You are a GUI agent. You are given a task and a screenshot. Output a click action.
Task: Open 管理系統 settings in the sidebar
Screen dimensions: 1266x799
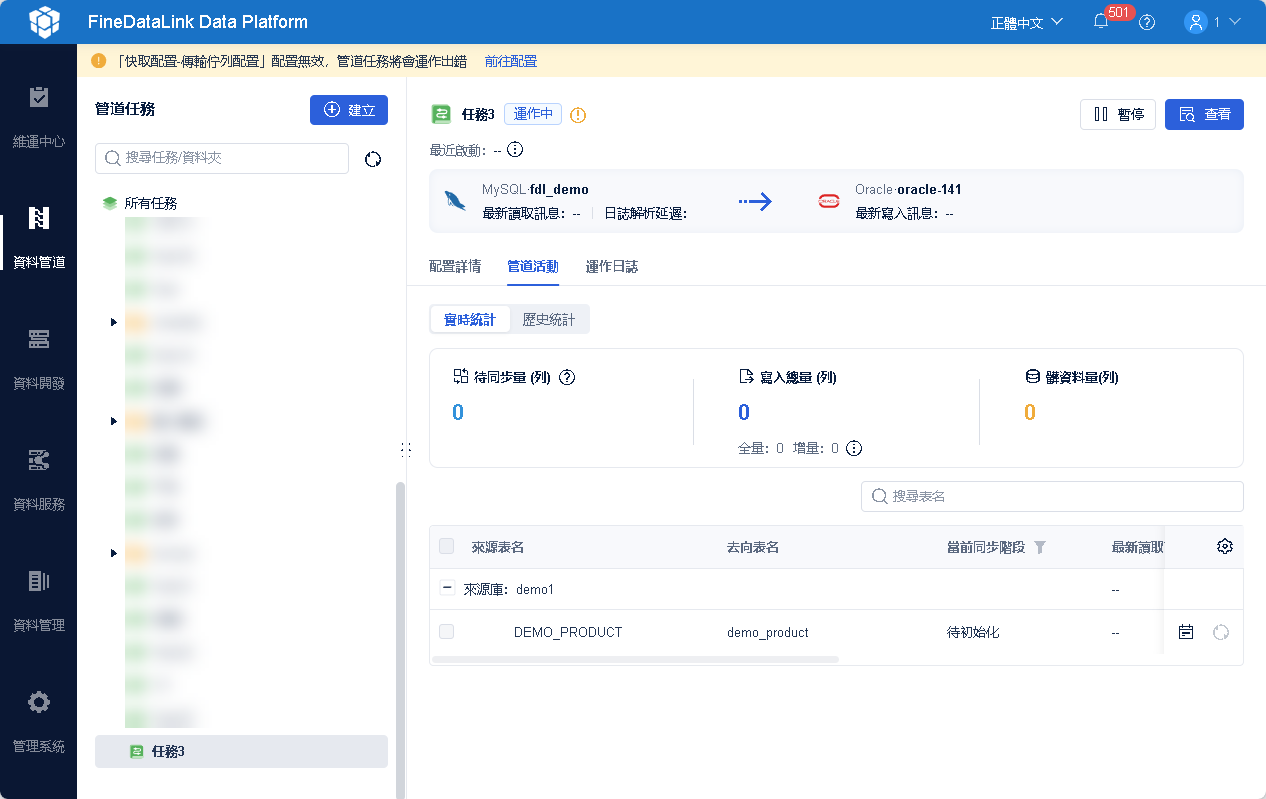pos(38,722)
